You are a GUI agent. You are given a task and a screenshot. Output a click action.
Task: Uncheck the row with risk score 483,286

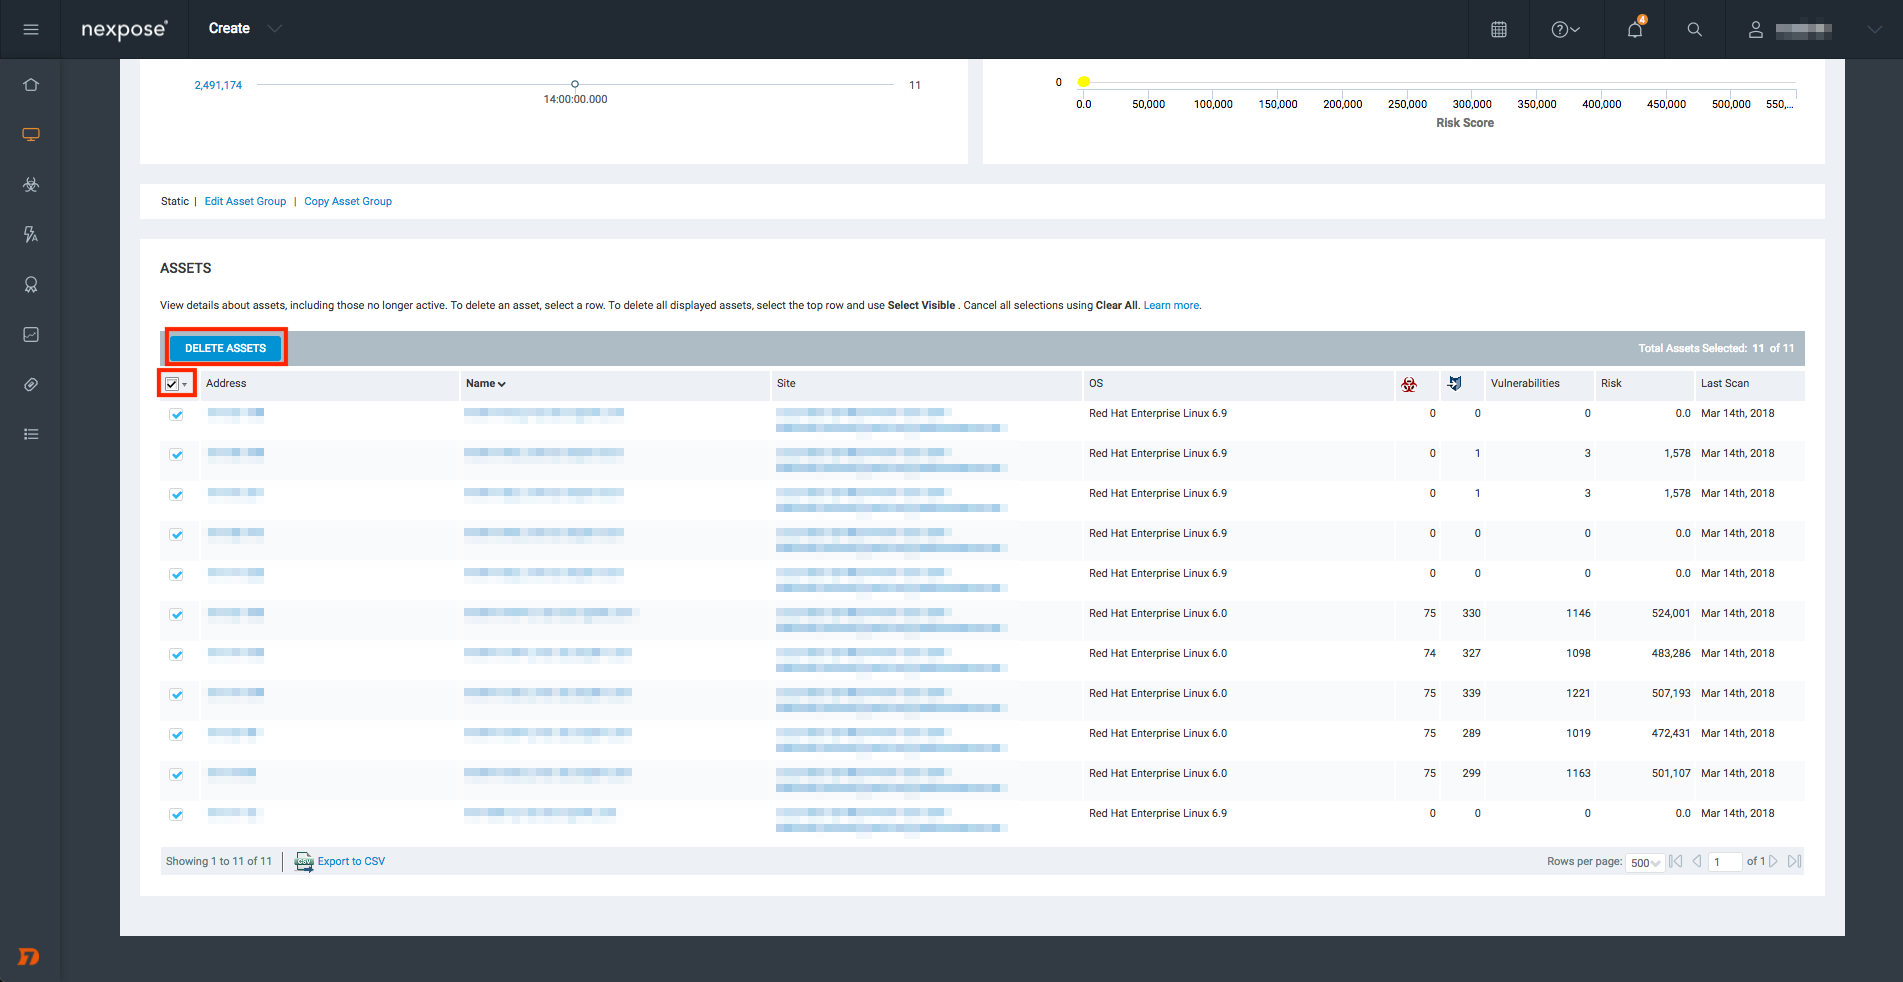pos(176,655)
